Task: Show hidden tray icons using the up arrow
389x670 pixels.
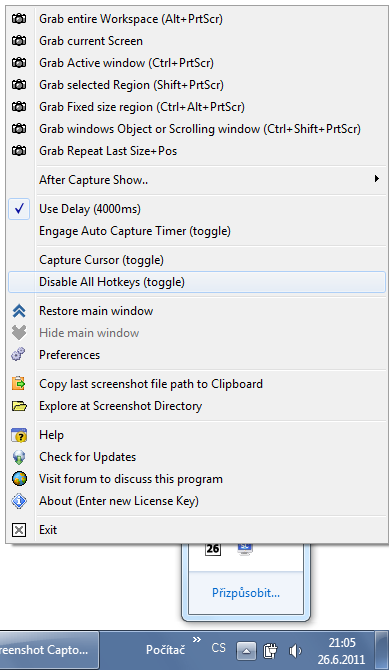Action: click(246, 651)
